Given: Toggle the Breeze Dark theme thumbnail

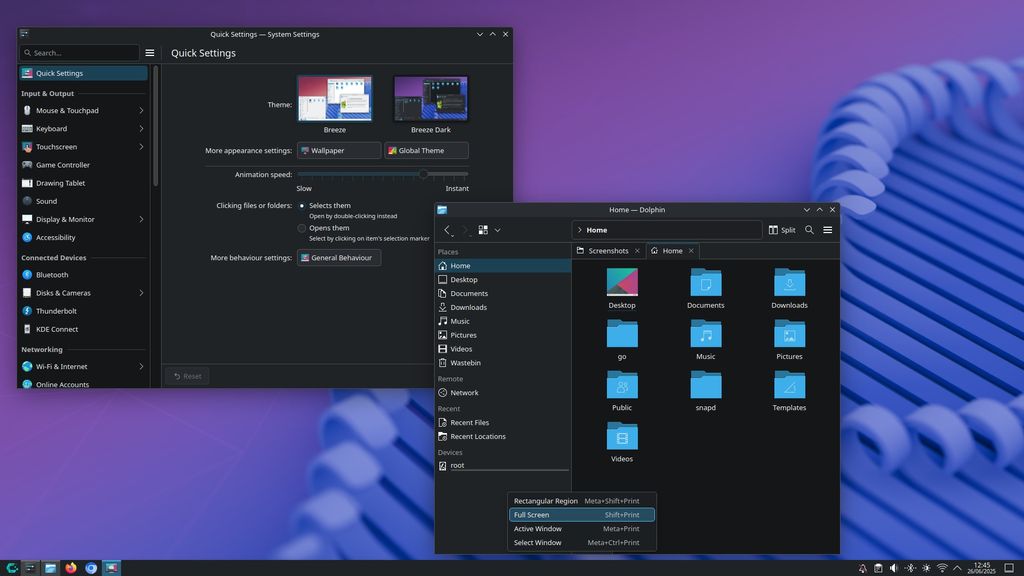Looking at the screenshot, I should tap(430, 97).
